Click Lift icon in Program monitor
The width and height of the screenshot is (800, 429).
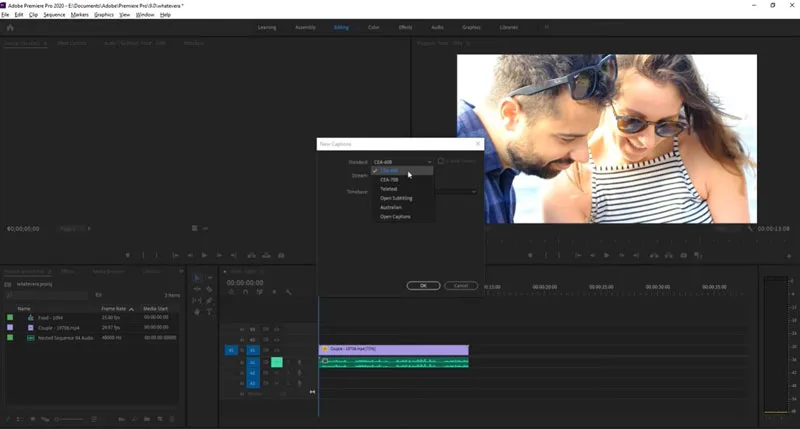click(654, 255)
